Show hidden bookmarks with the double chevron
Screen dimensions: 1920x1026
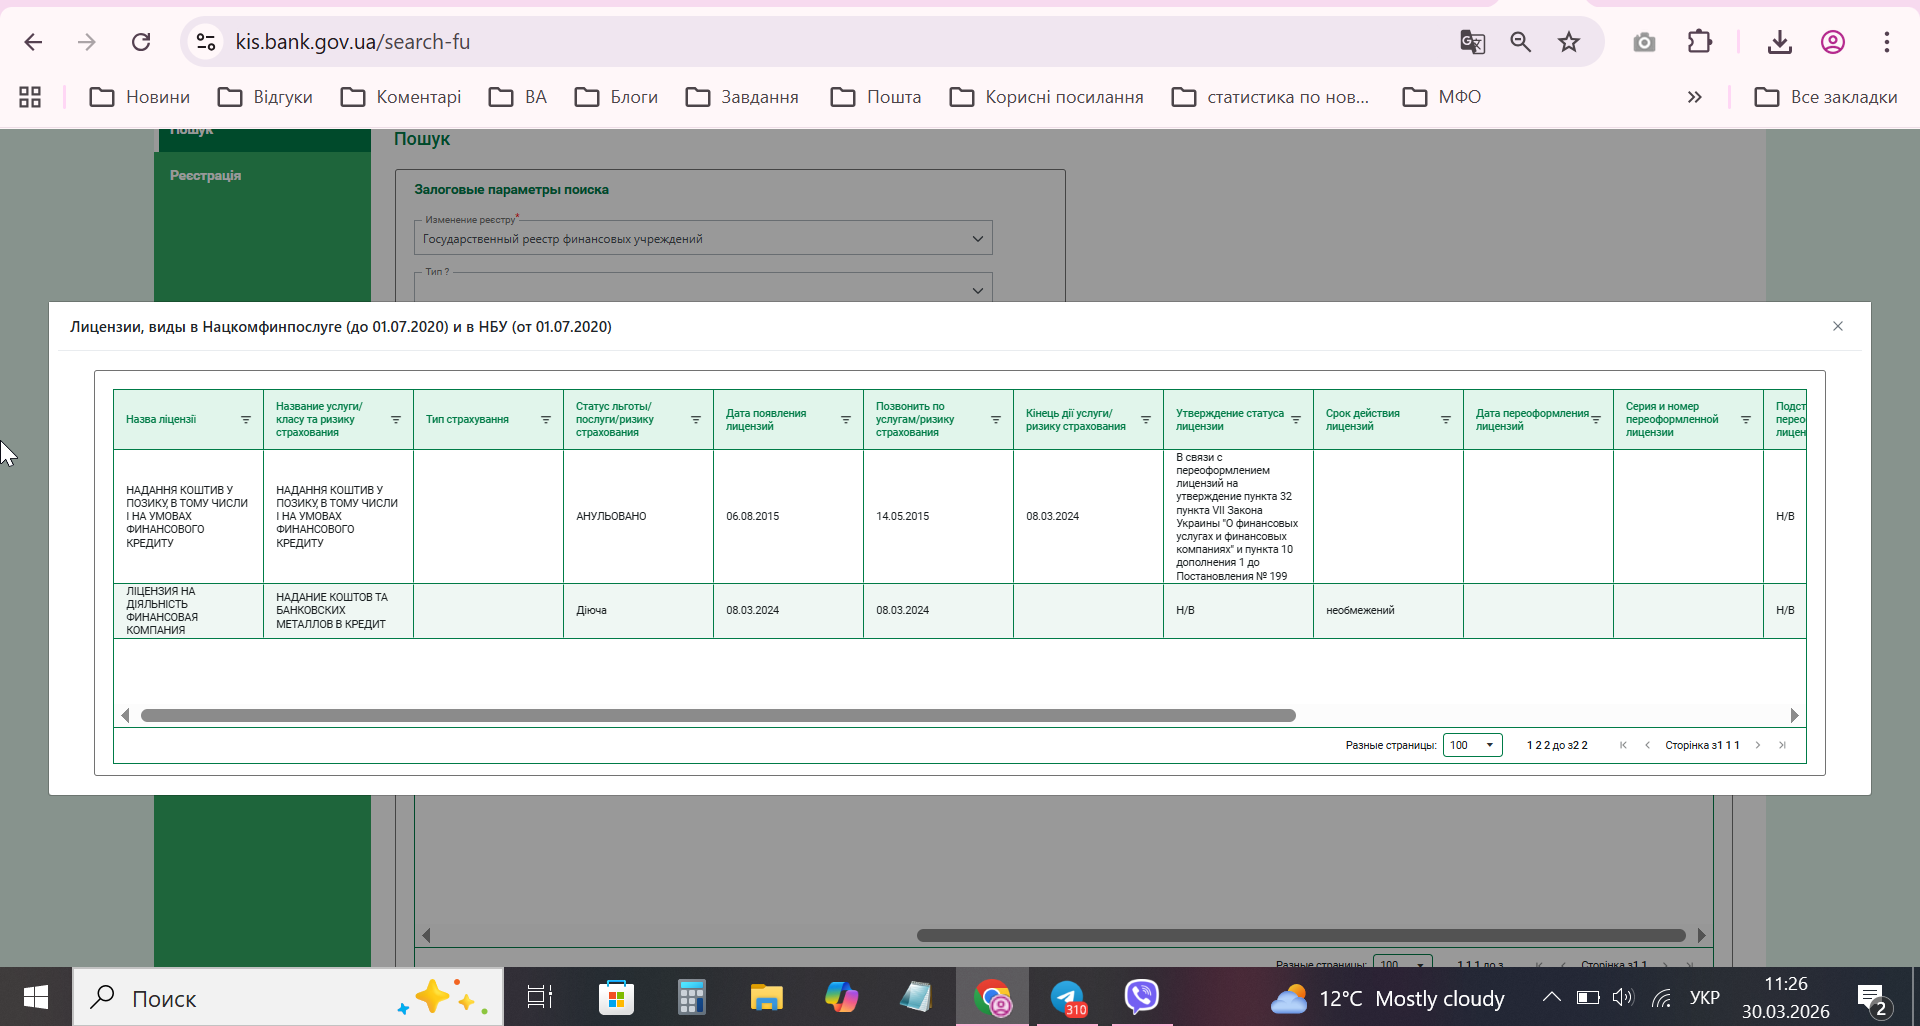pos(1694,97)
